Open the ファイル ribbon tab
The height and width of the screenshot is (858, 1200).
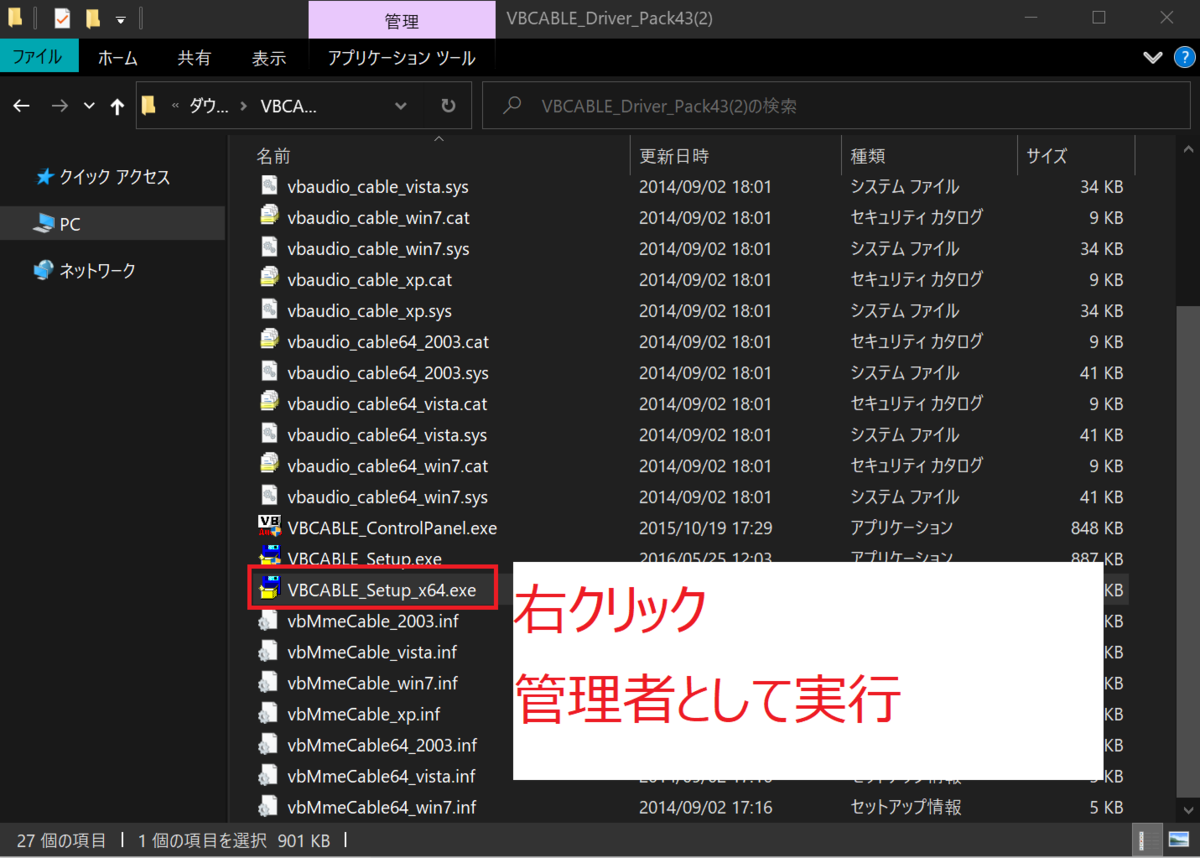click(x=40, y=58)
